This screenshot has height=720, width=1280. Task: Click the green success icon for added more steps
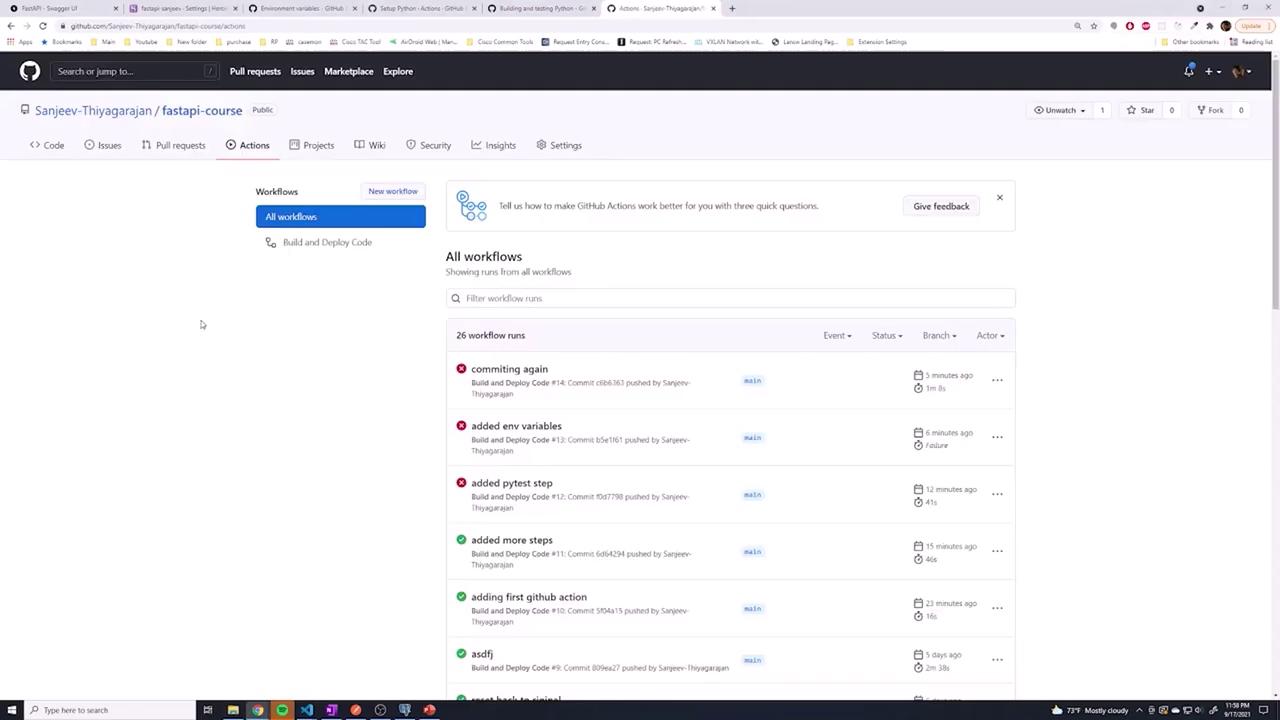point(461,540)
